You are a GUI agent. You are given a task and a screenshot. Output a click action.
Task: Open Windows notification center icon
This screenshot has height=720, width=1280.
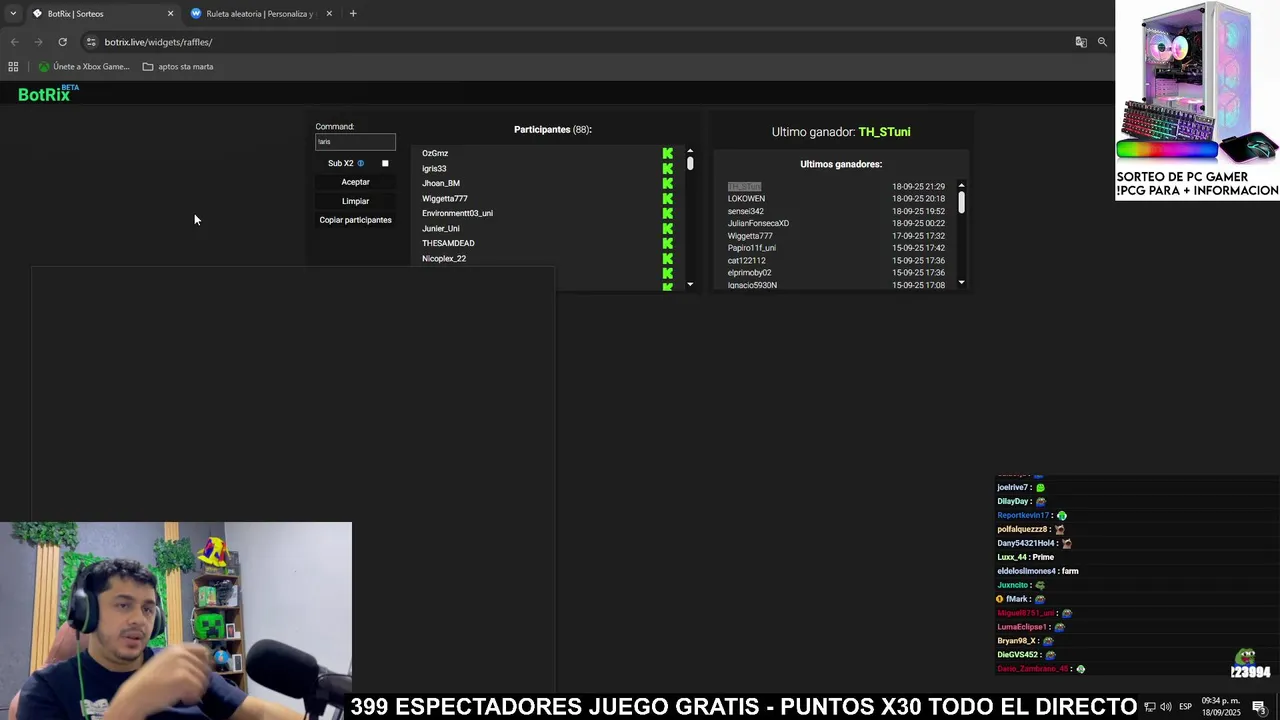click(x=1259, y=707)
